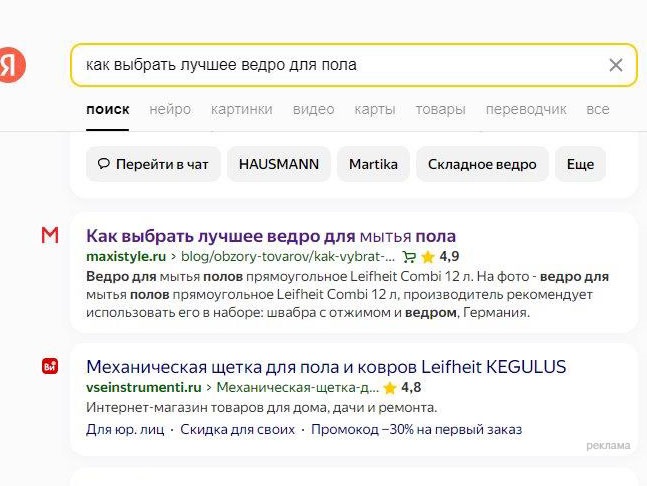
Task: Open the blog/obzory-tovarov breadcrumb link
Action: tap(288, 257)
